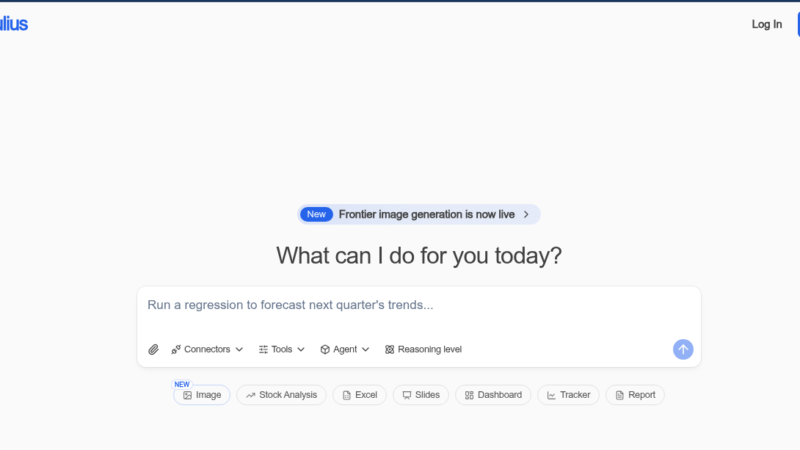
Task: Click the chart icon on Tracker chip
Action: 551,395
